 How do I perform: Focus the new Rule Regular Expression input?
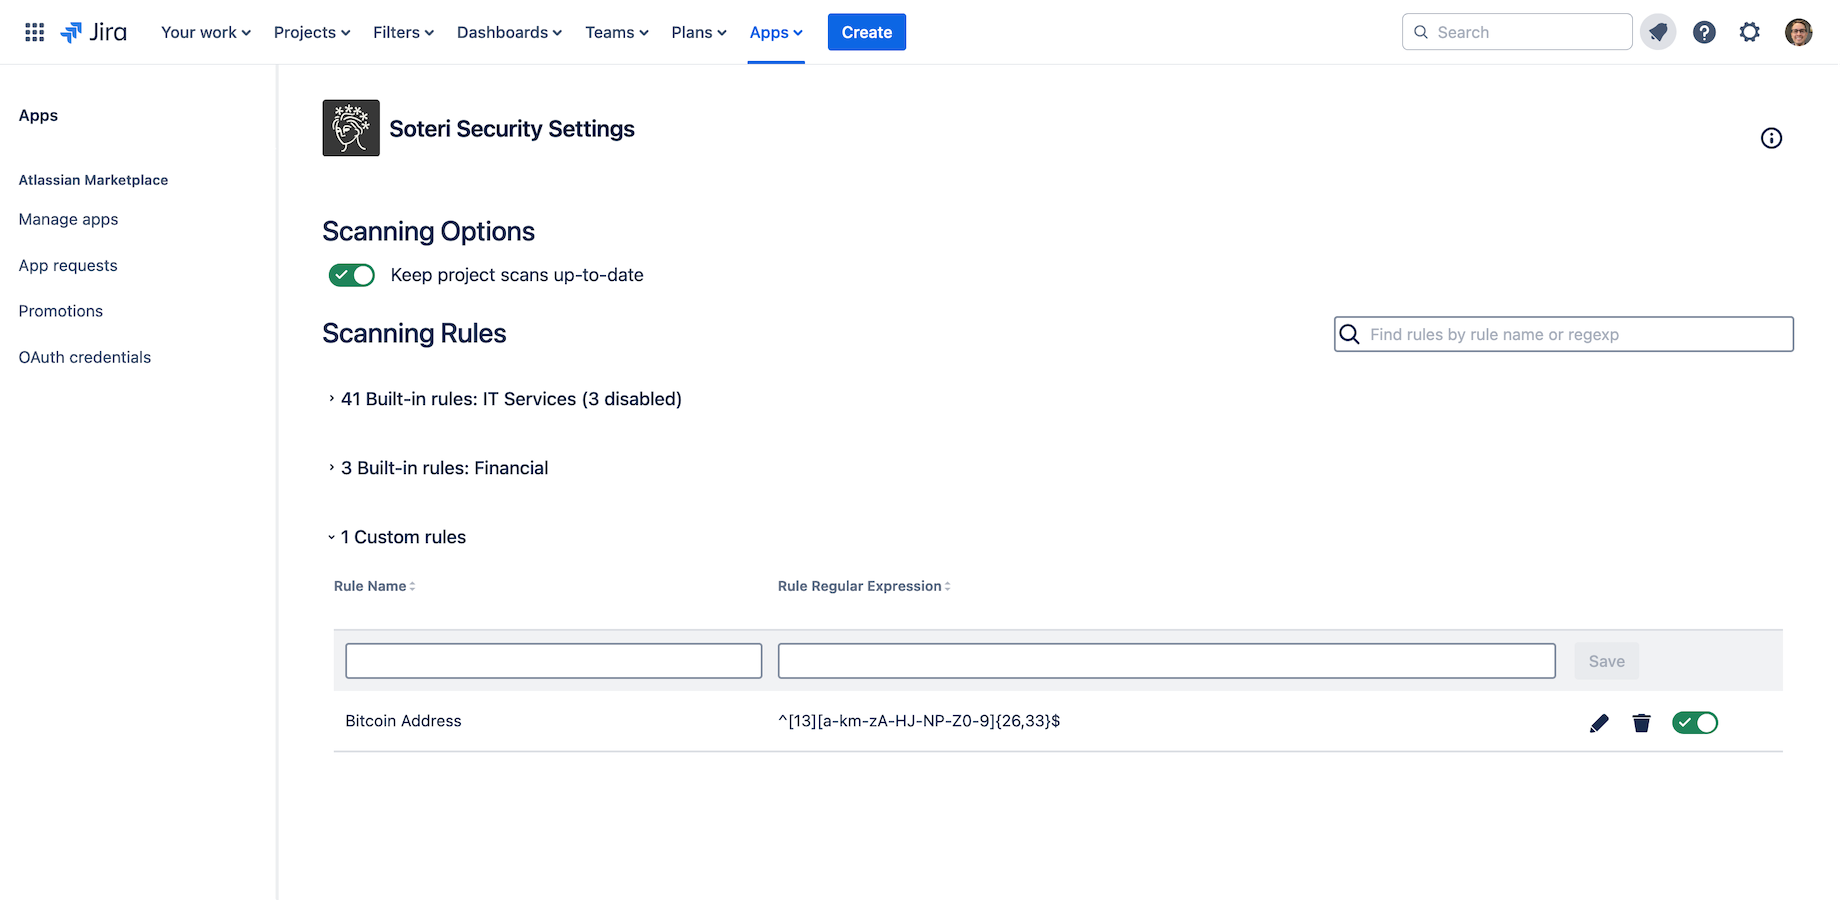coord(1167,661)
